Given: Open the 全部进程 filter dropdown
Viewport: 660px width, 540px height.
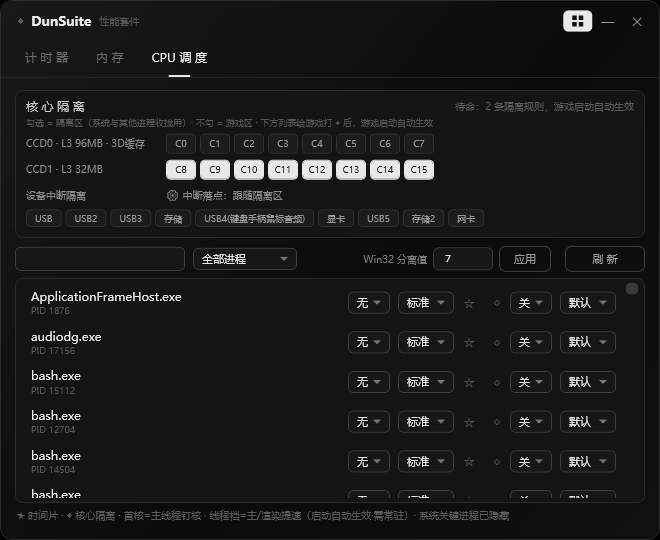Looking at the screenshot, I should pos(245,259).
